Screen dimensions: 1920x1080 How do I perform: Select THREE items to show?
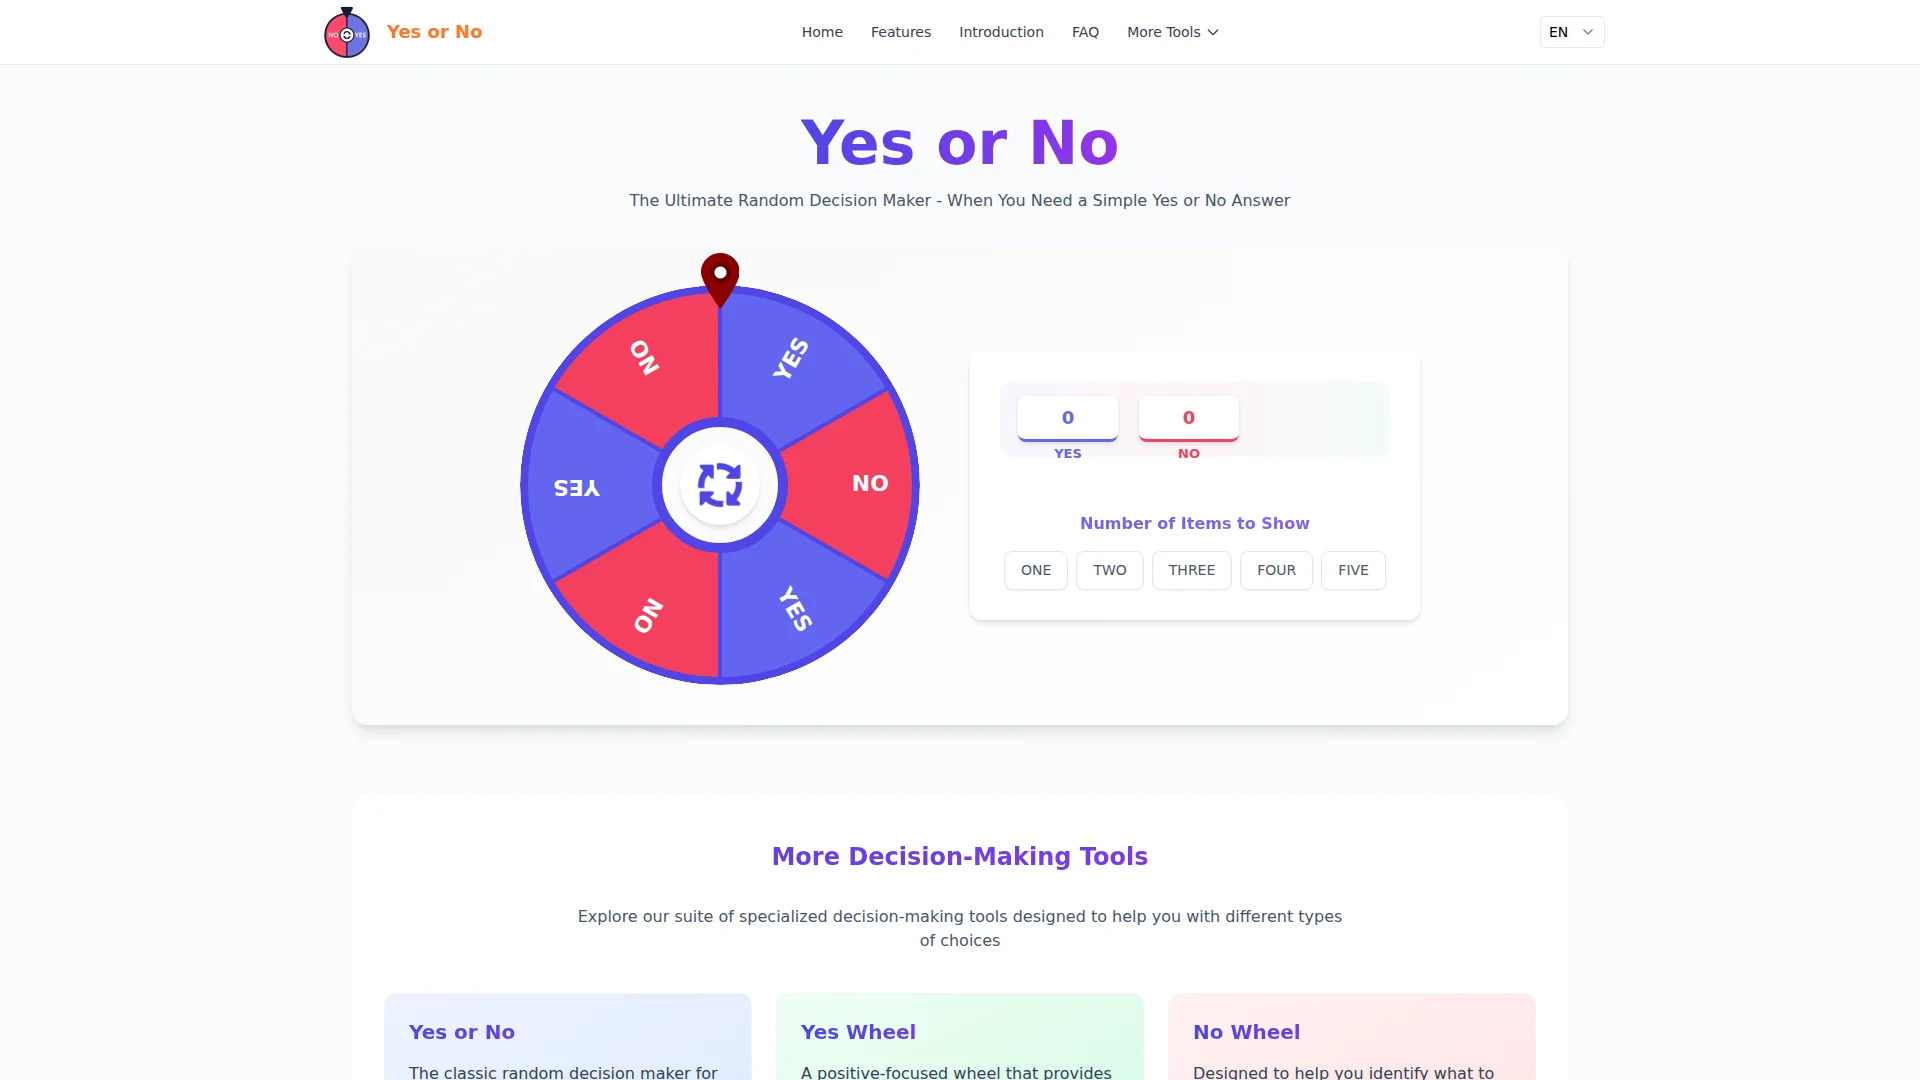(1191, 570)
